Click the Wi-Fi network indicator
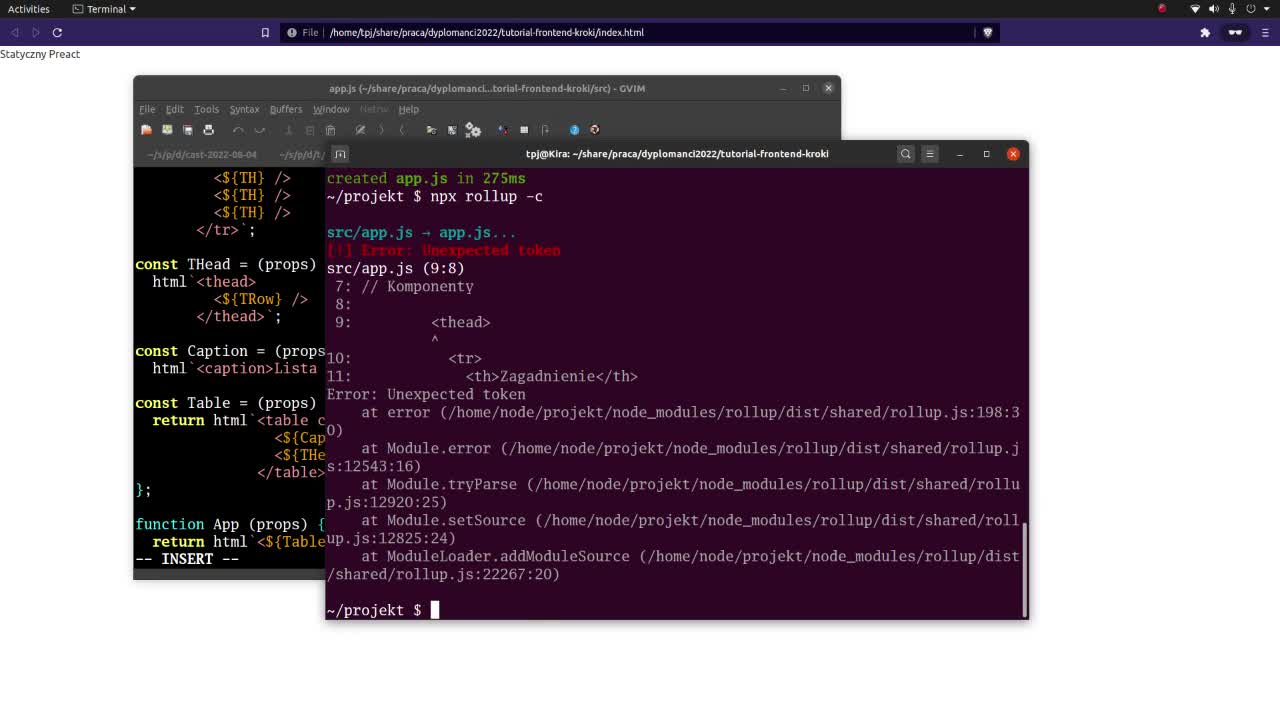The image size is (1280, 720). tap(1195, 9)
